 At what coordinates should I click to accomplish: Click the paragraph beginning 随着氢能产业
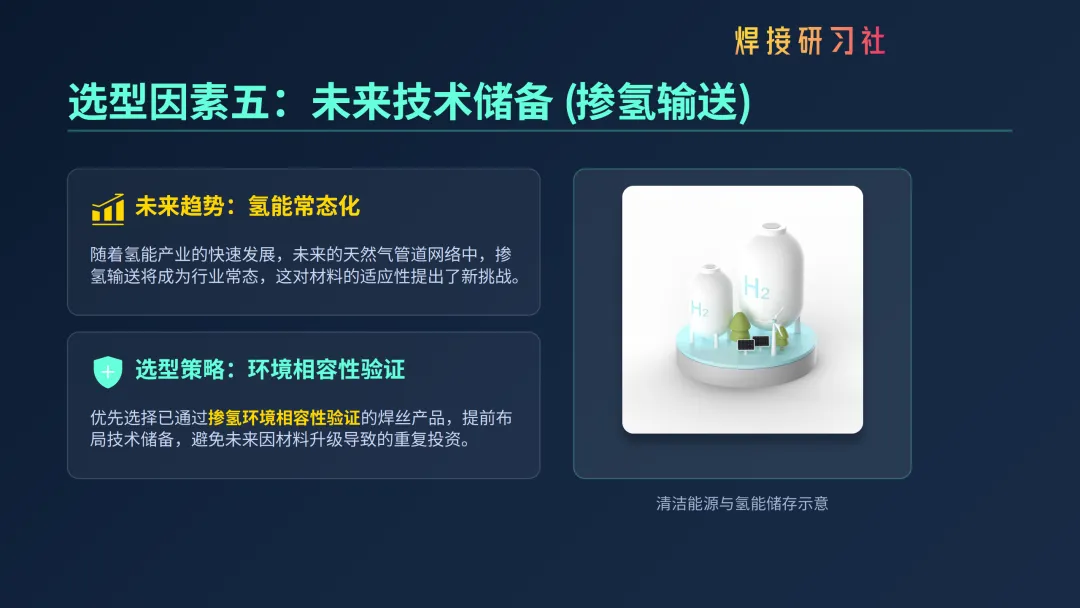click(x=306, y=265)
